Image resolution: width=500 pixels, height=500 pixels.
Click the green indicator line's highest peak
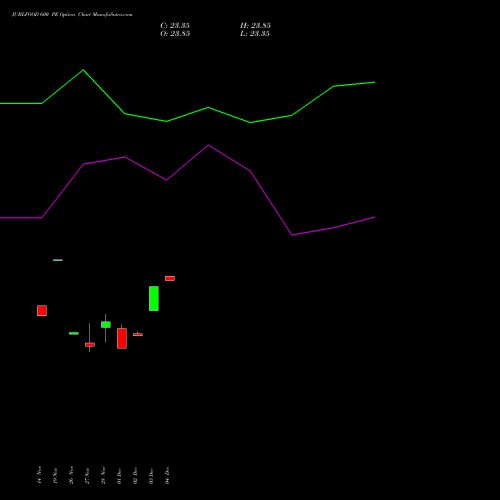coord(83,70)
